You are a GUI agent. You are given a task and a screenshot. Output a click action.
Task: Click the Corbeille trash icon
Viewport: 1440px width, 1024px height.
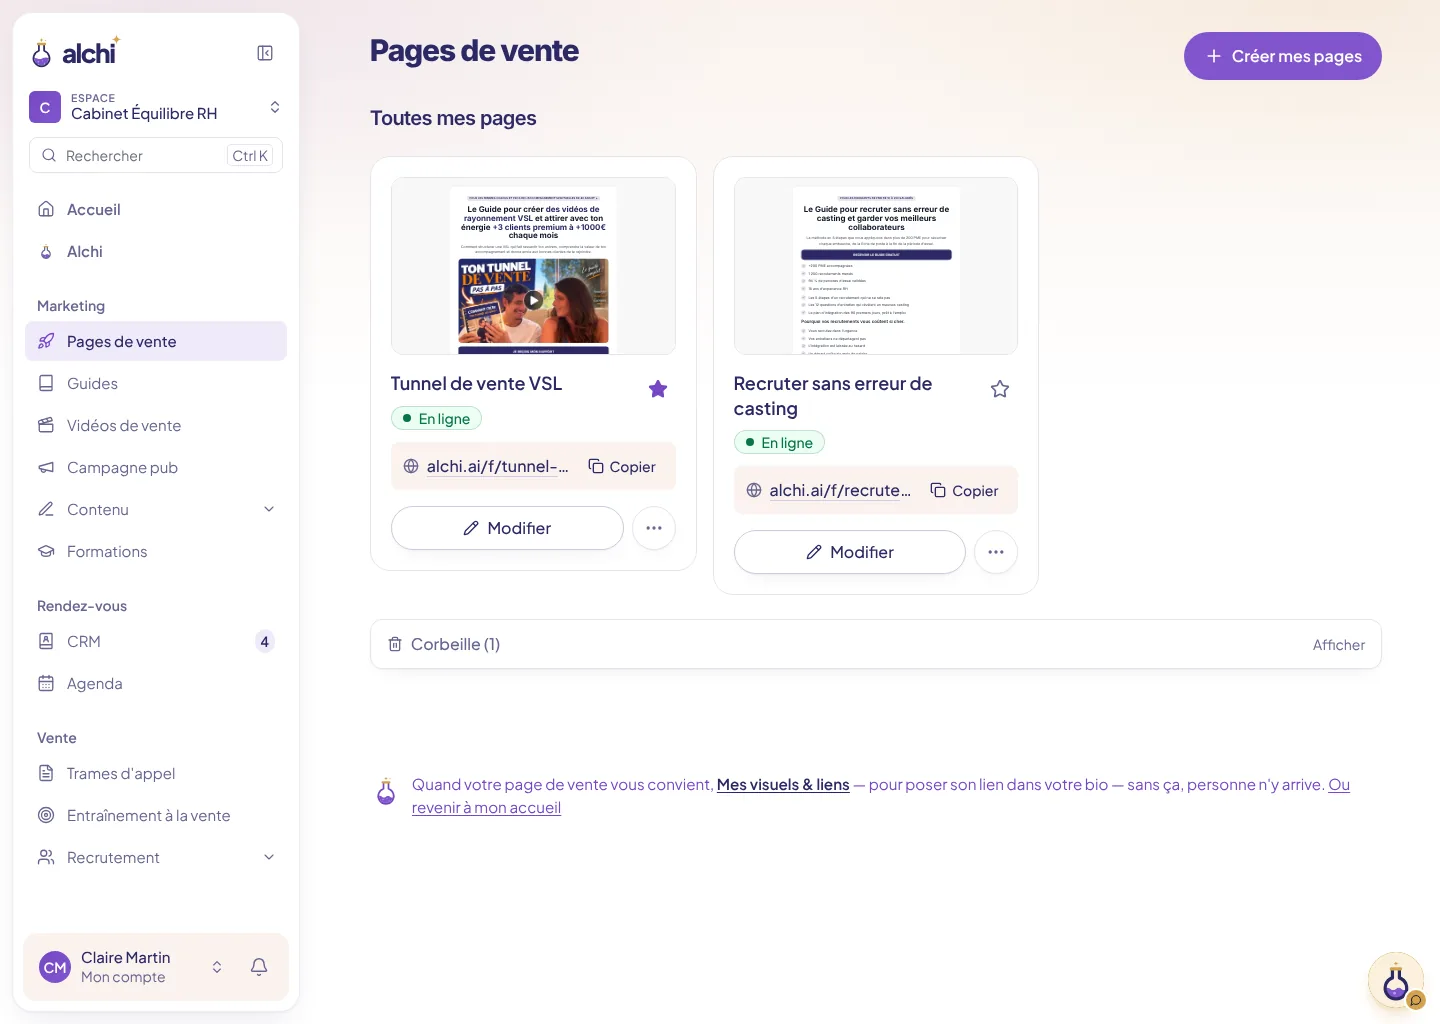pos(395,644)
